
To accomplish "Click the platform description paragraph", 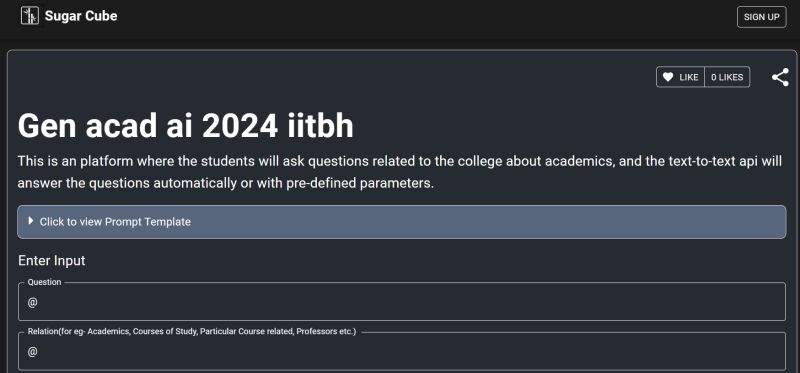I will click(x=399, y=172).
